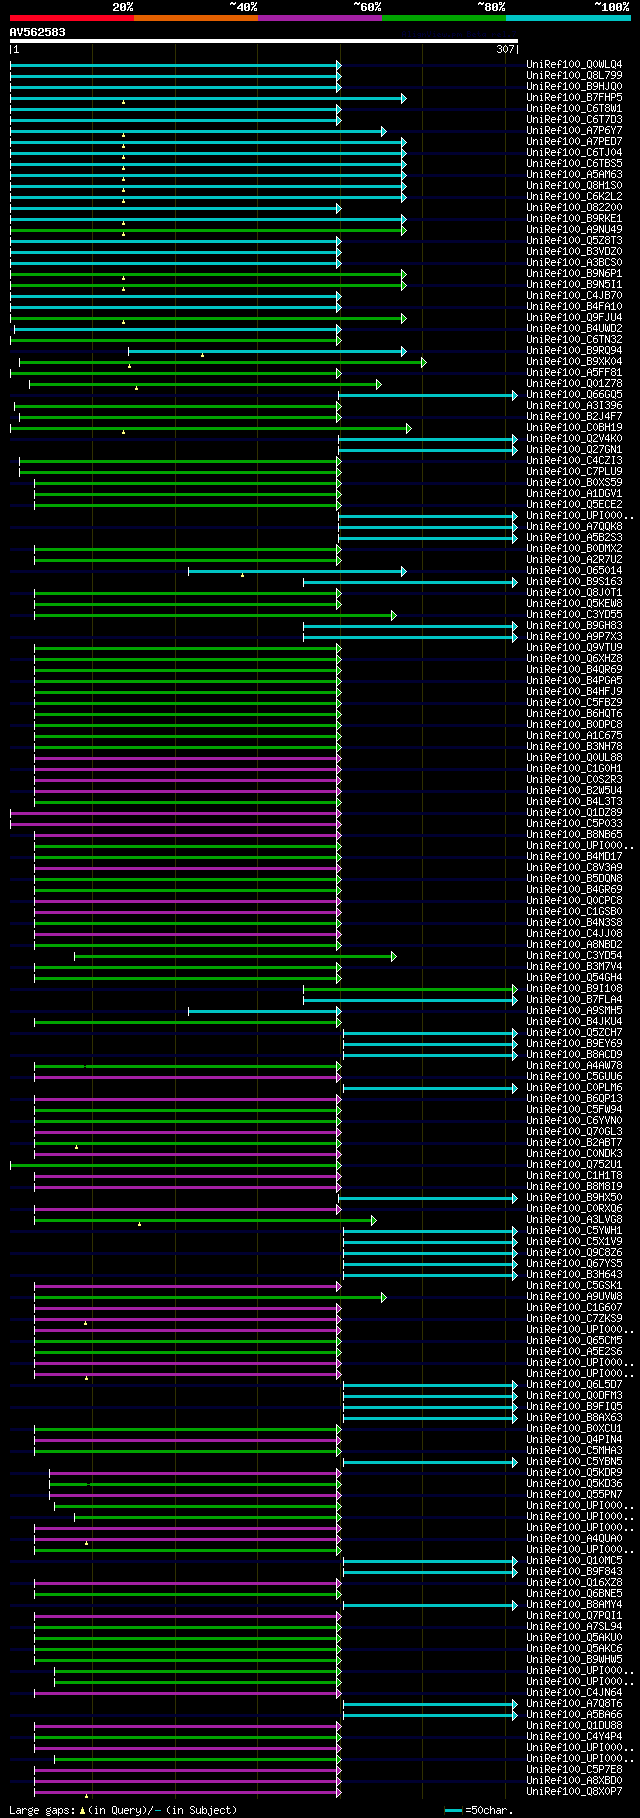
Task: Select hit UniRef100_Q0UL88
Action: click(x=574, y=758)
